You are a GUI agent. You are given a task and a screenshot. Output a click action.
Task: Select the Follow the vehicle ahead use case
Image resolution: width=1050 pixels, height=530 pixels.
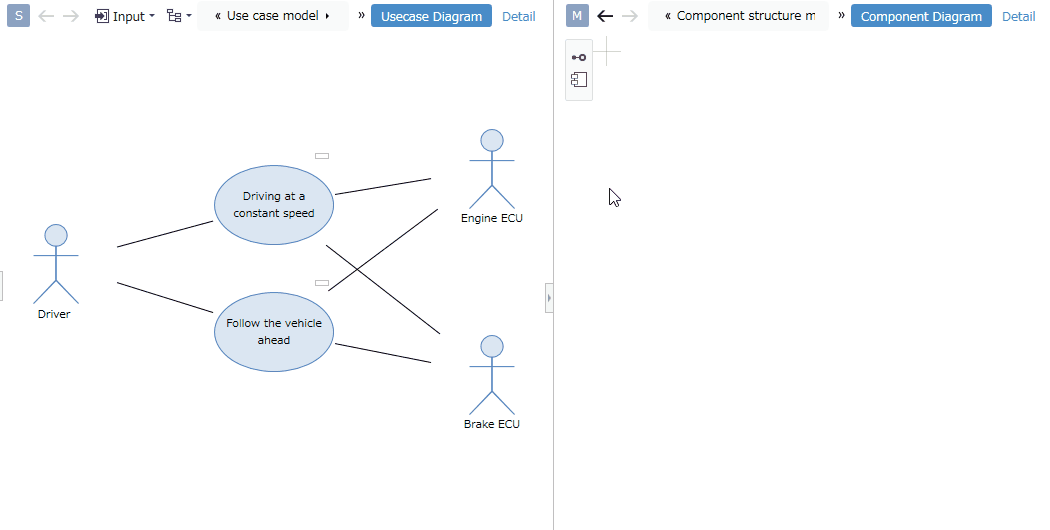(274, 332)
